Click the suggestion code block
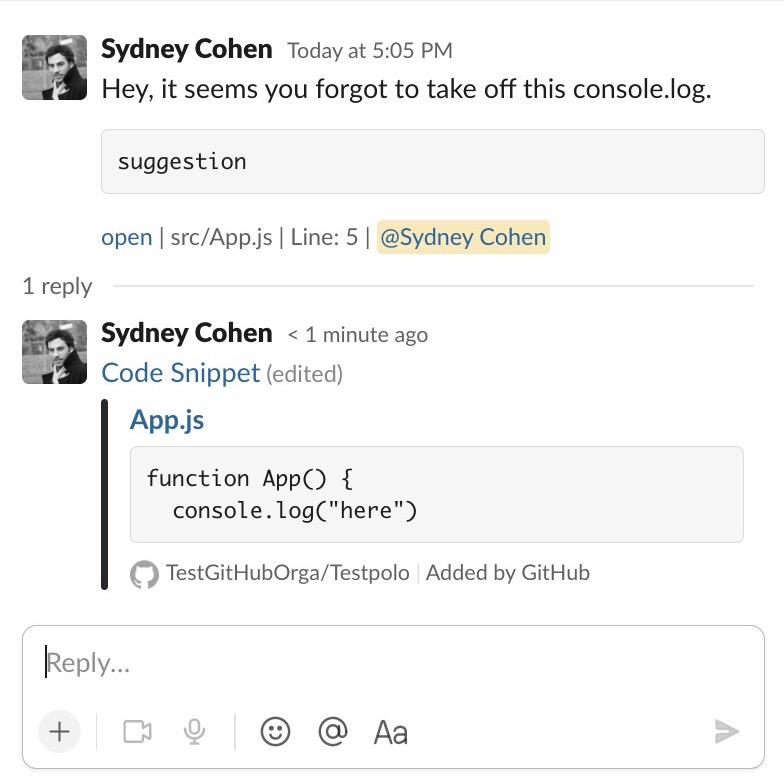This screenshot has height=777, width=784. (432, 162)
